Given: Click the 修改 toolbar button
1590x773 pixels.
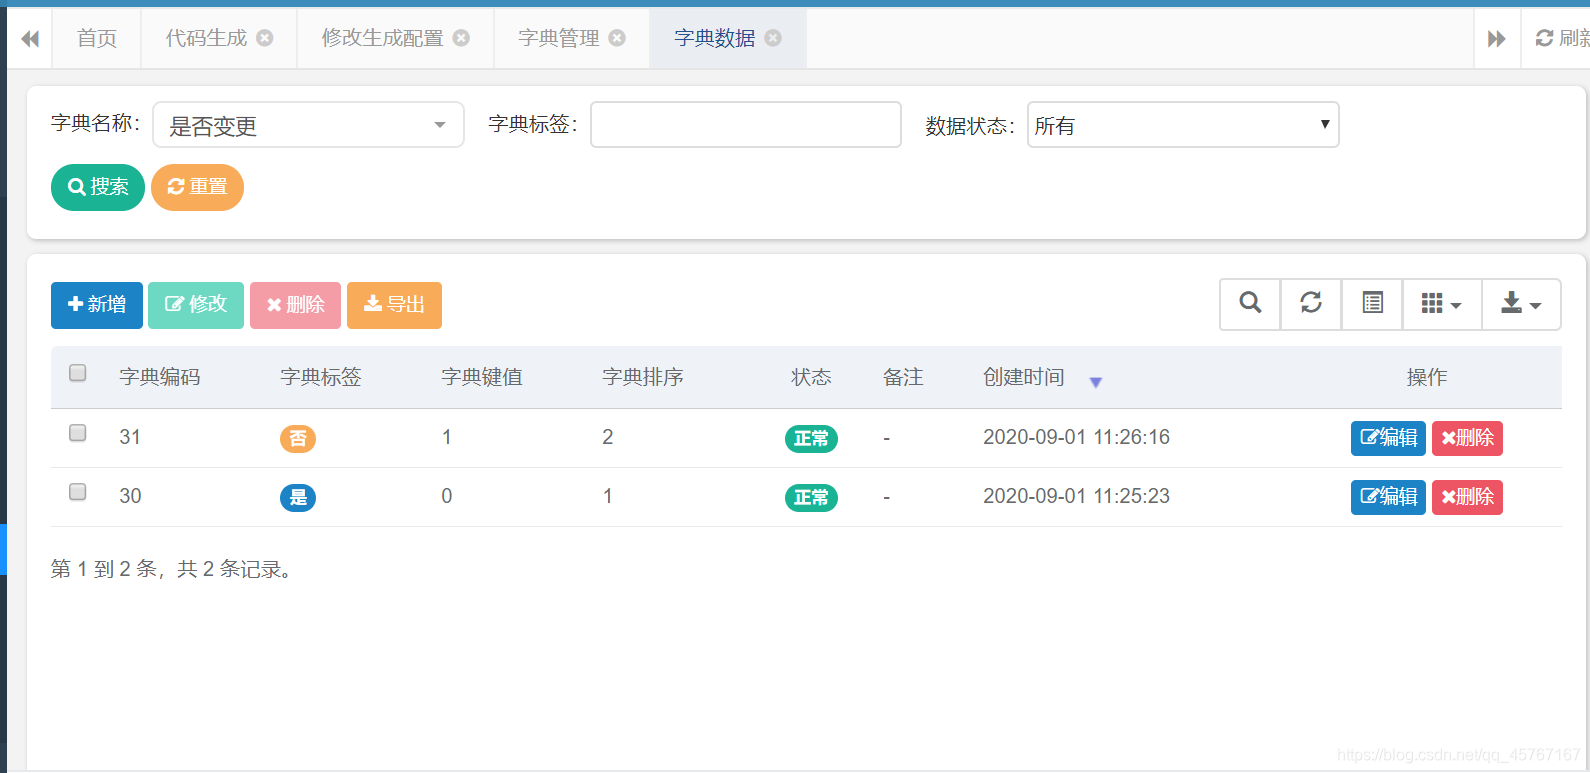Looking at the screenshot, I should (196, 305).
